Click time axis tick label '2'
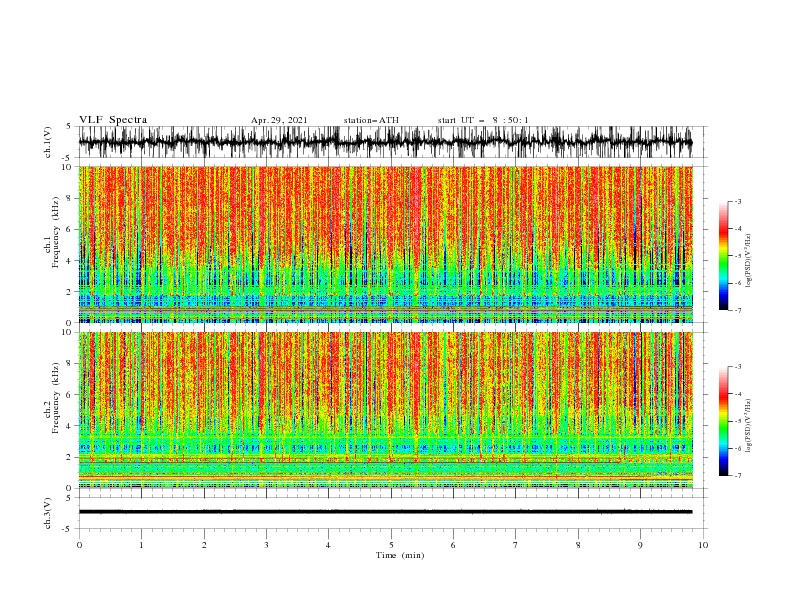792x612 pixels. tap(204, 545)
